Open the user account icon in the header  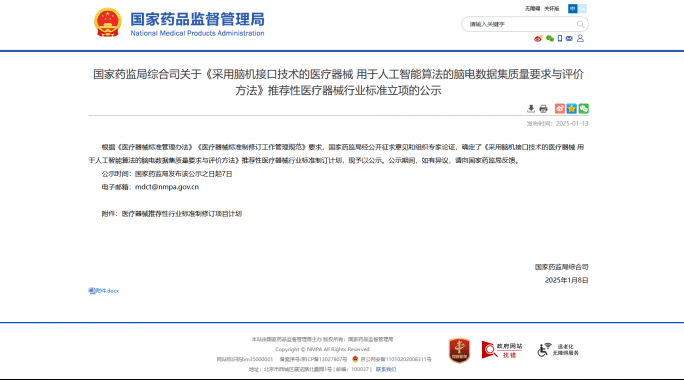pyautogui.click(x=580, y=38)
